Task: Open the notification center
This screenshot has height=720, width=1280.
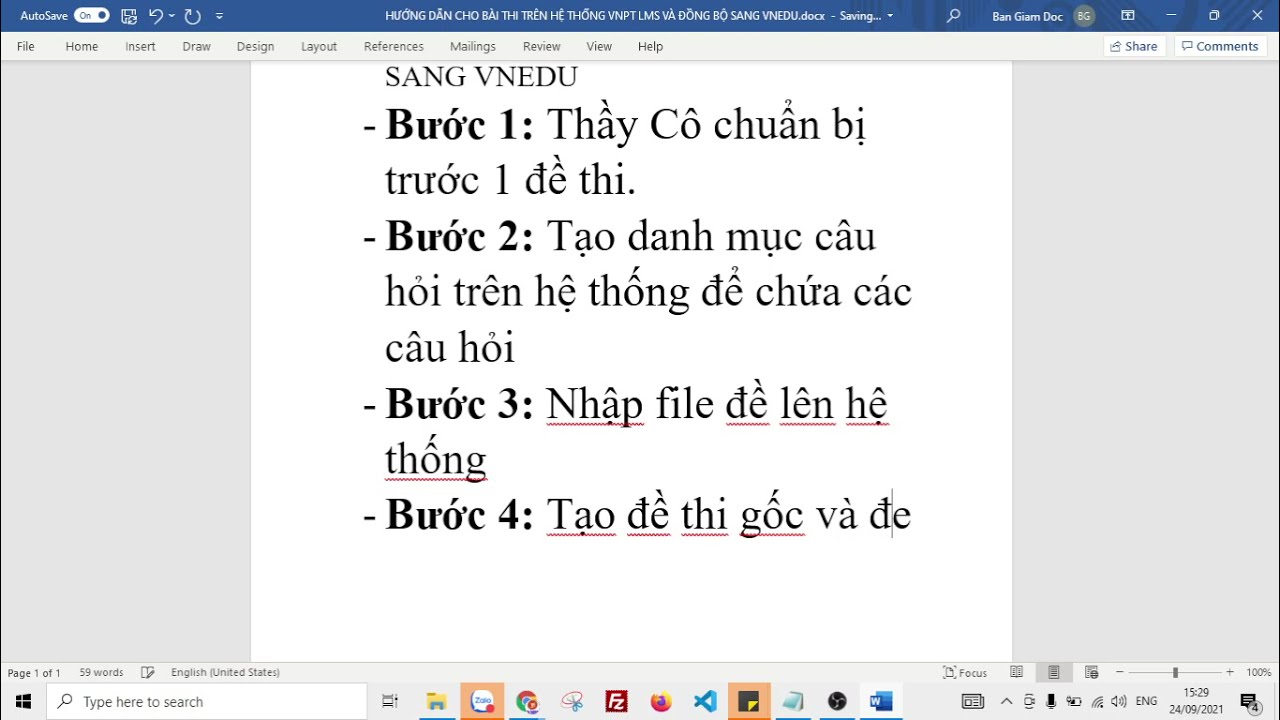Action: pos(1249,702)
